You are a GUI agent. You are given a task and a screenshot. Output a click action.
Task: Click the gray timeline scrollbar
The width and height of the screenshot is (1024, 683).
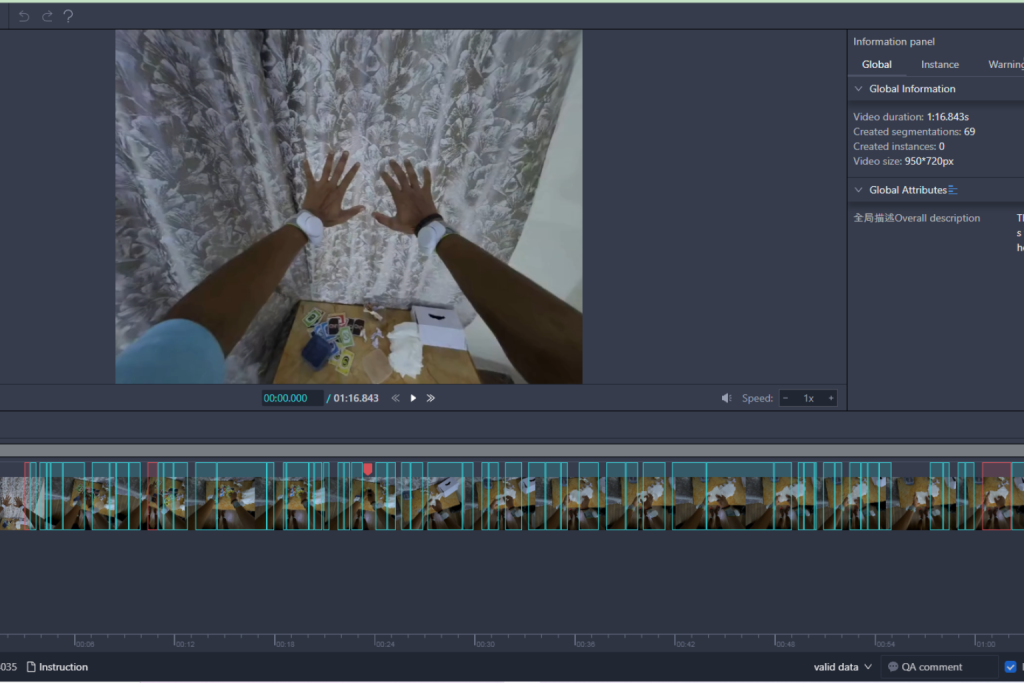pos(512,451)
